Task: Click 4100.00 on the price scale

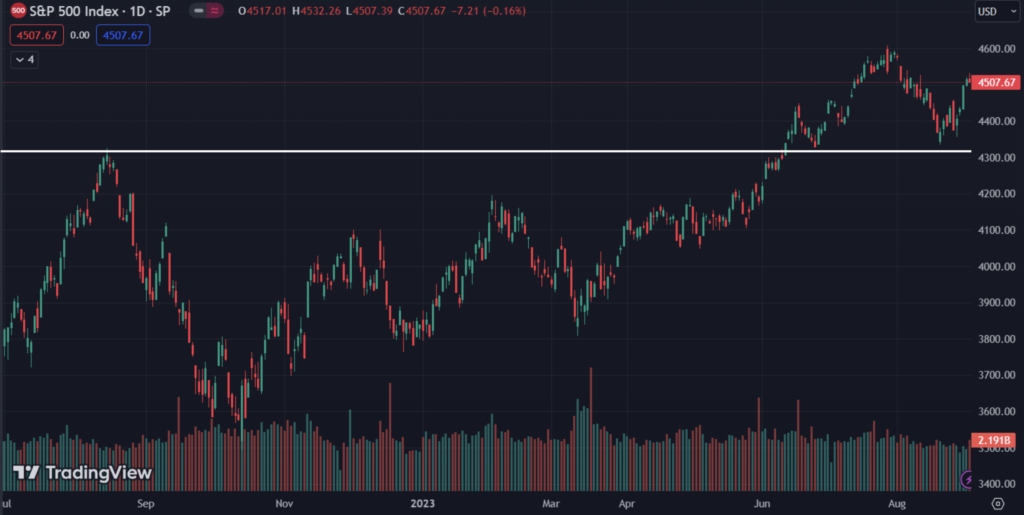Action: (x=997, y=230)
